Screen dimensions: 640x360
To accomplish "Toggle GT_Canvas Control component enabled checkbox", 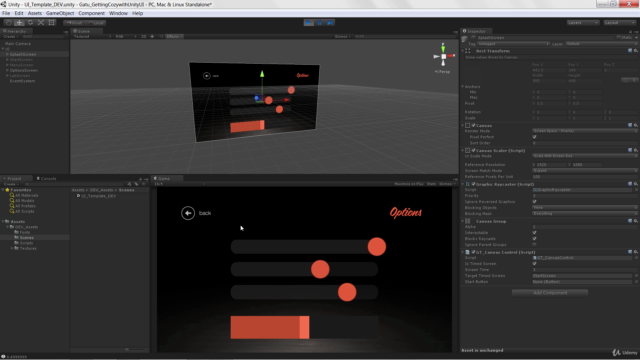I will coord(473,252).
